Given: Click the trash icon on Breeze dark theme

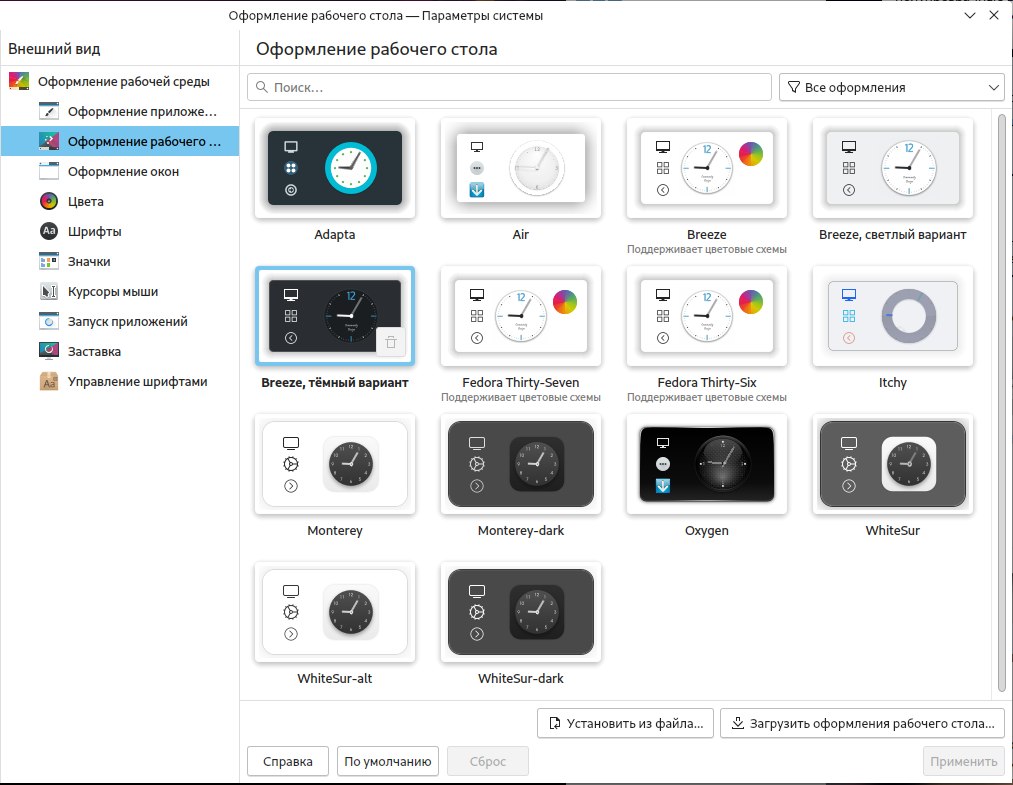Looking at the screenshot, I should pyautogui.click(x=391, y=342).
